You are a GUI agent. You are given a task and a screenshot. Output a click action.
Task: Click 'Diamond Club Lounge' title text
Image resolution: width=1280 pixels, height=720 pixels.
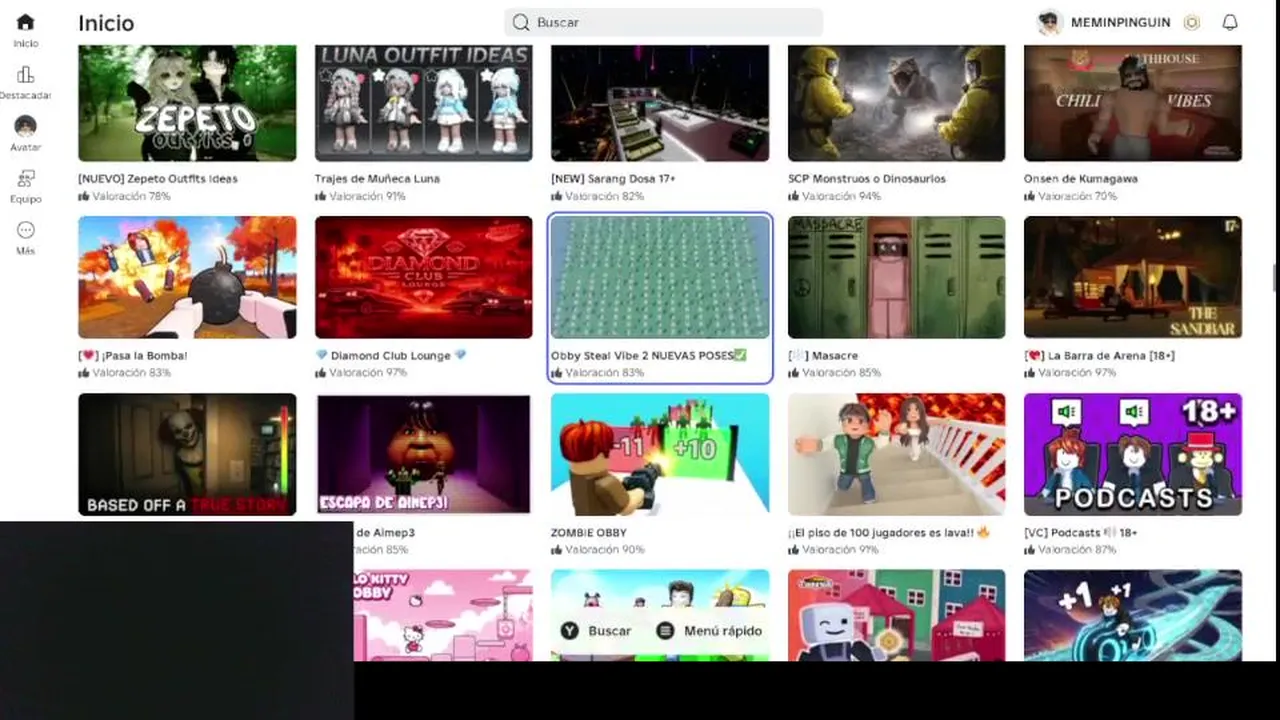click(x=391, y=355)
